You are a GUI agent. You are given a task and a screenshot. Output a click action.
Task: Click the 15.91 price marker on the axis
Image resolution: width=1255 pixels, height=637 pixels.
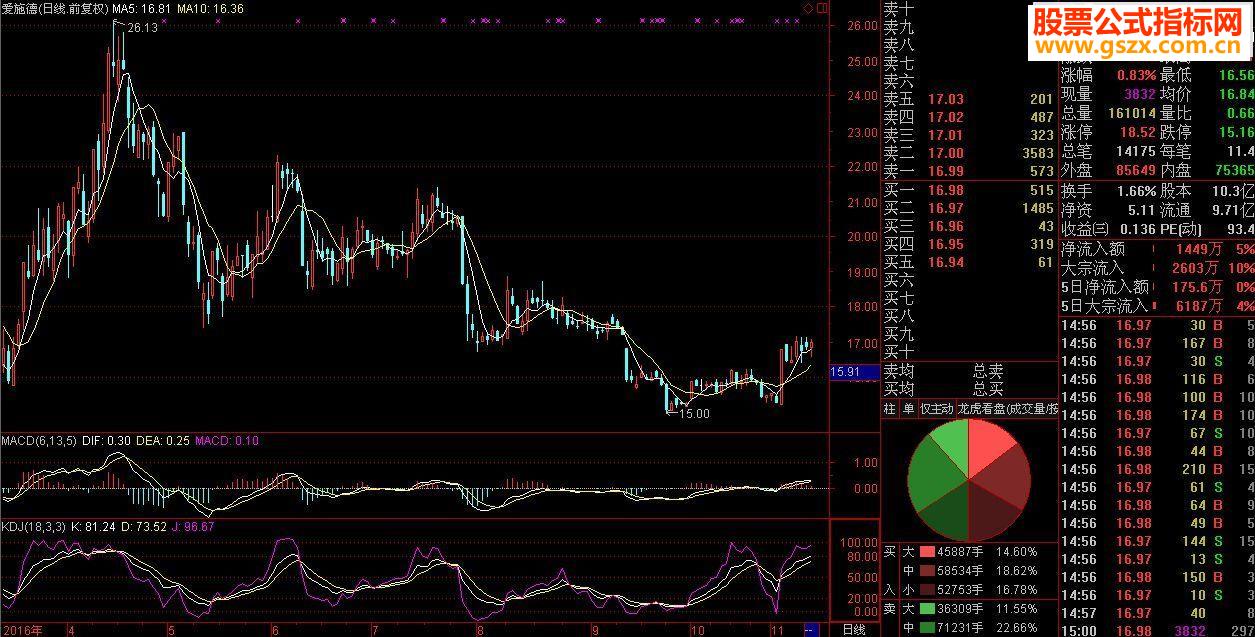coord(845,372)
